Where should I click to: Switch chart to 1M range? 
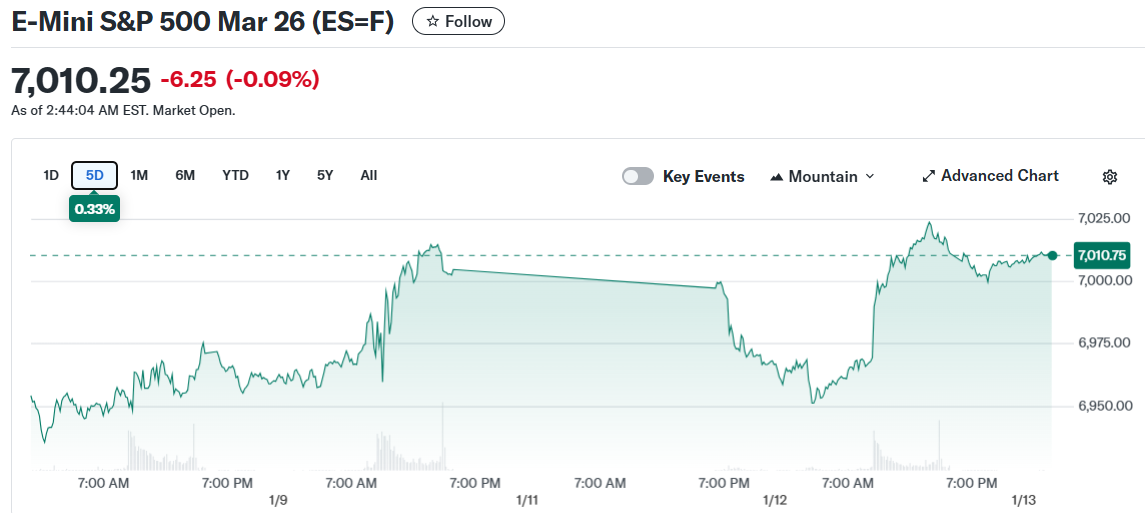click(x=139, y=175)
